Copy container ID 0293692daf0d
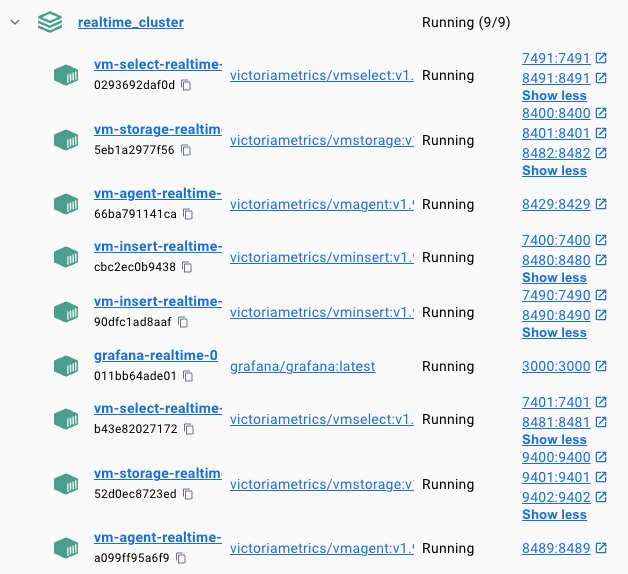 (186, 85)
